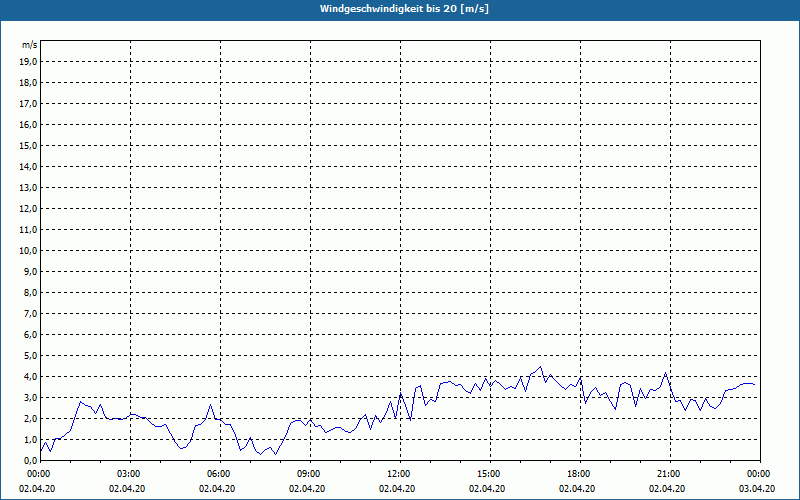The height and width of the screenshot is (500, 800).
Task: Click the curve peak at 21:00
Action: click(x=667, y=374)
